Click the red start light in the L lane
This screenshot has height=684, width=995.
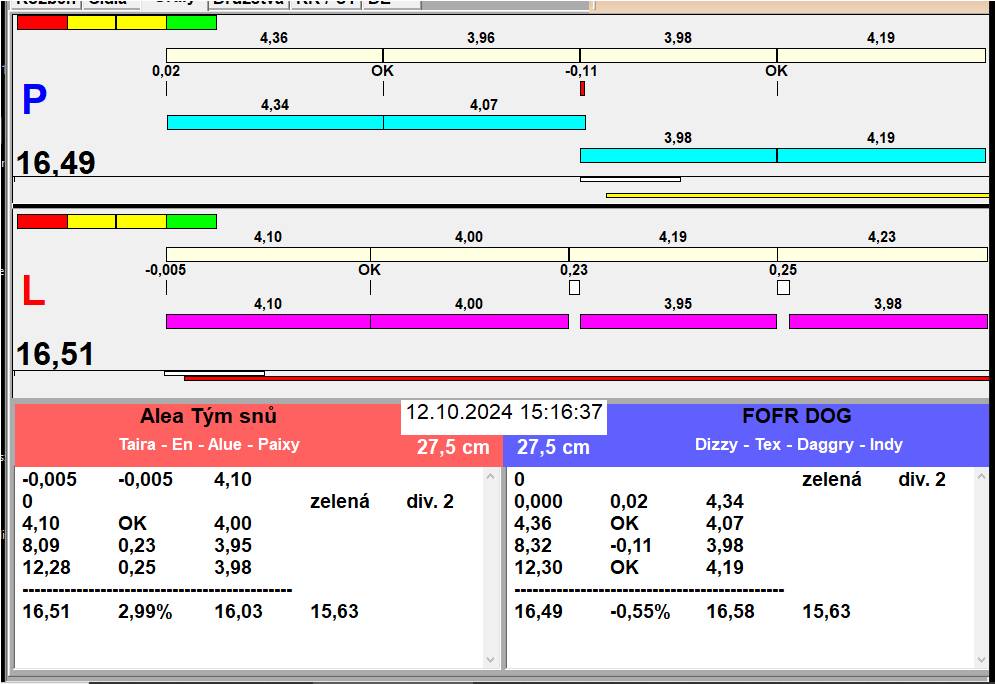tap(42, 221)
